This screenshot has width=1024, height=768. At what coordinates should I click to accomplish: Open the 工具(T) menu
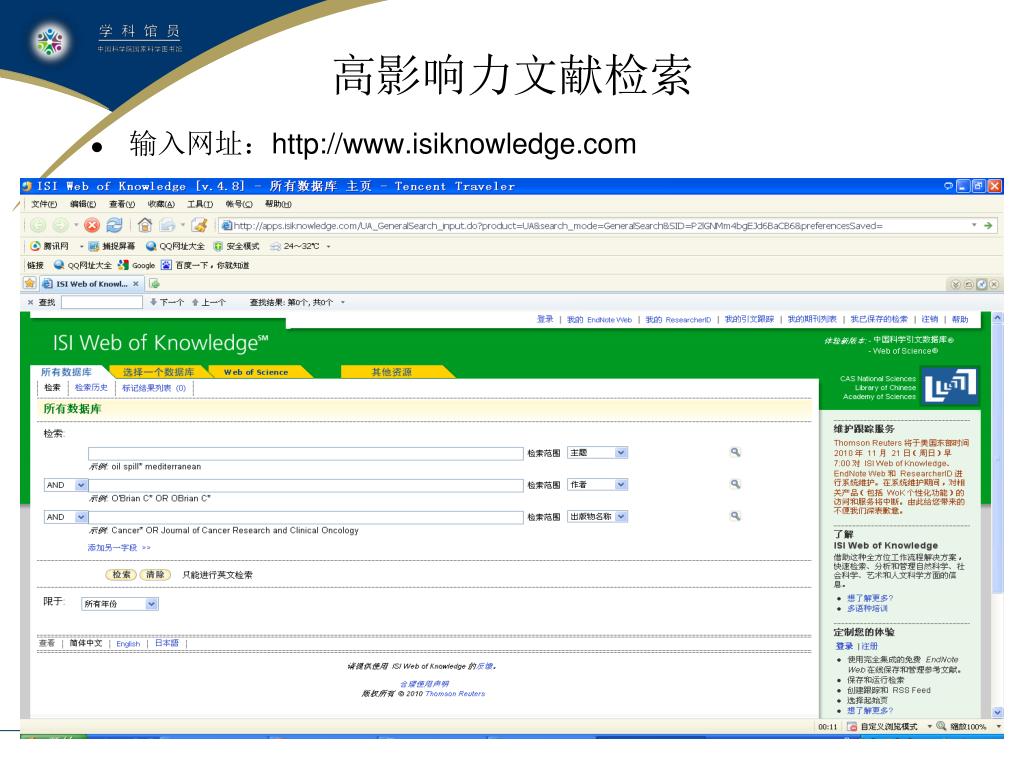(200, 204)
